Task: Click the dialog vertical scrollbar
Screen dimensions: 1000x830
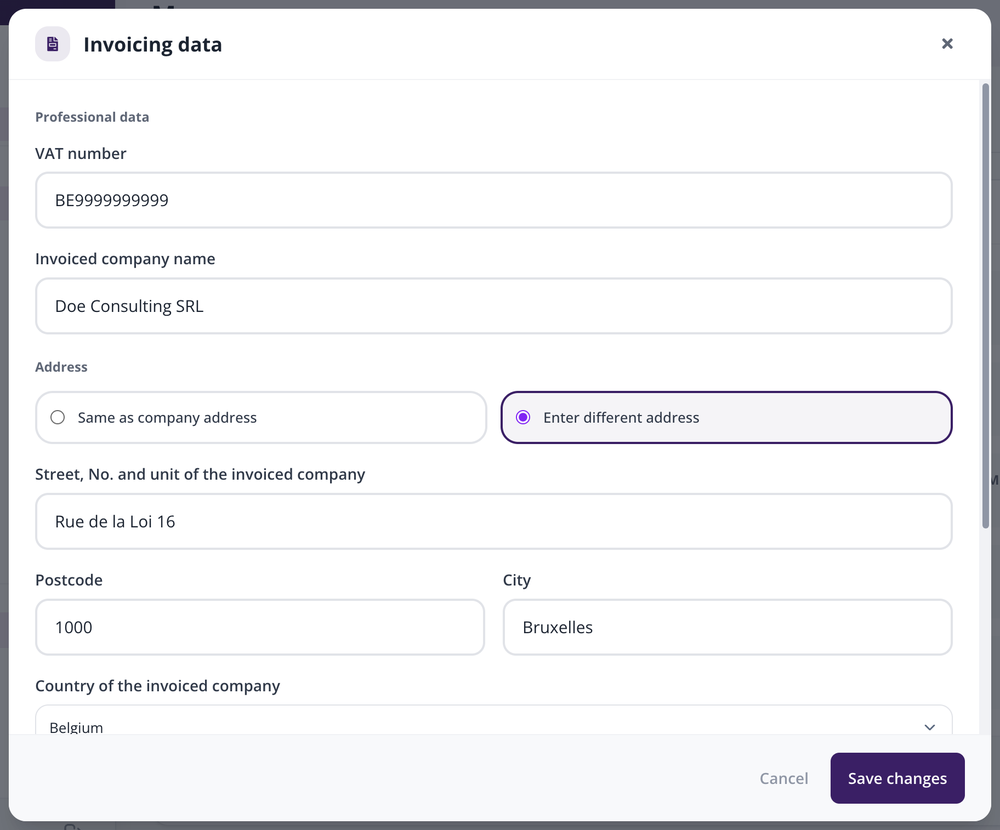Action: pos(985,306)
